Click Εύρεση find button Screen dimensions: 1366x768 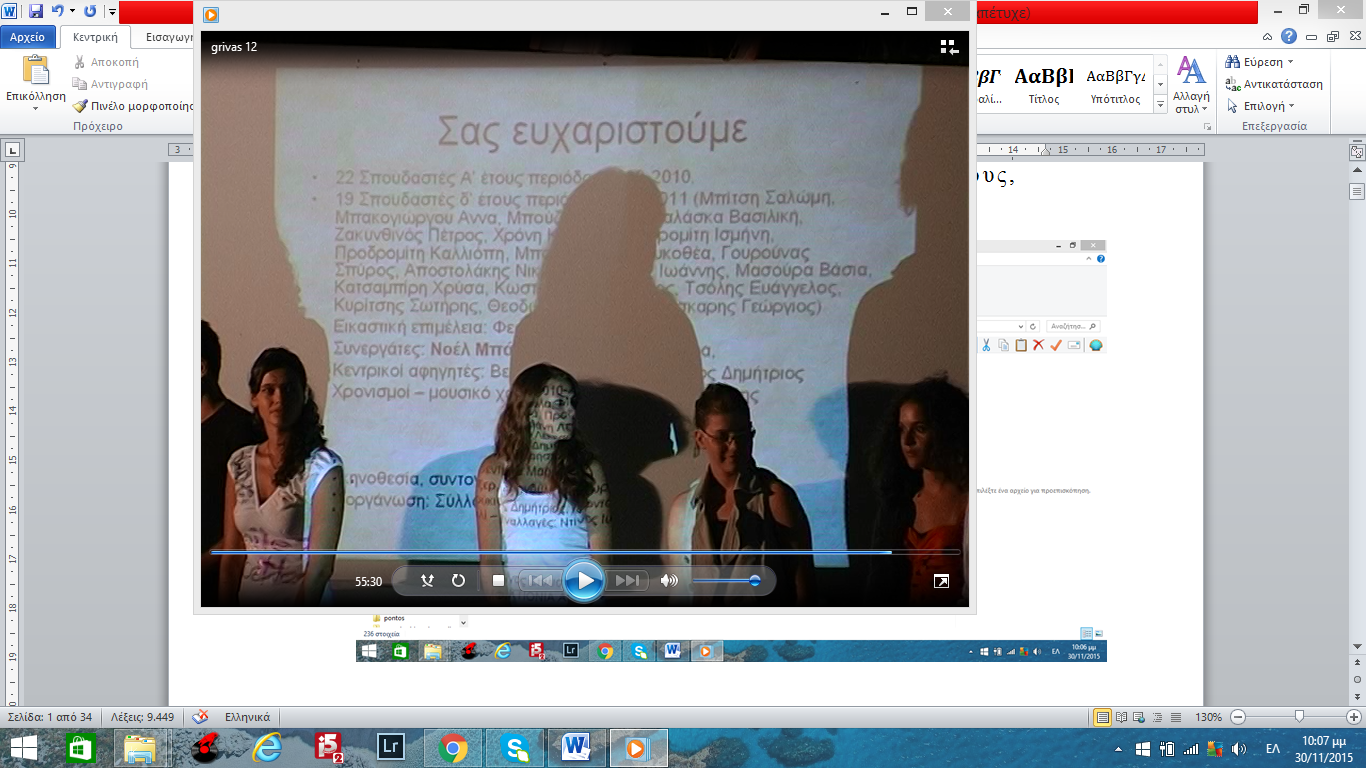[1256, 62]
